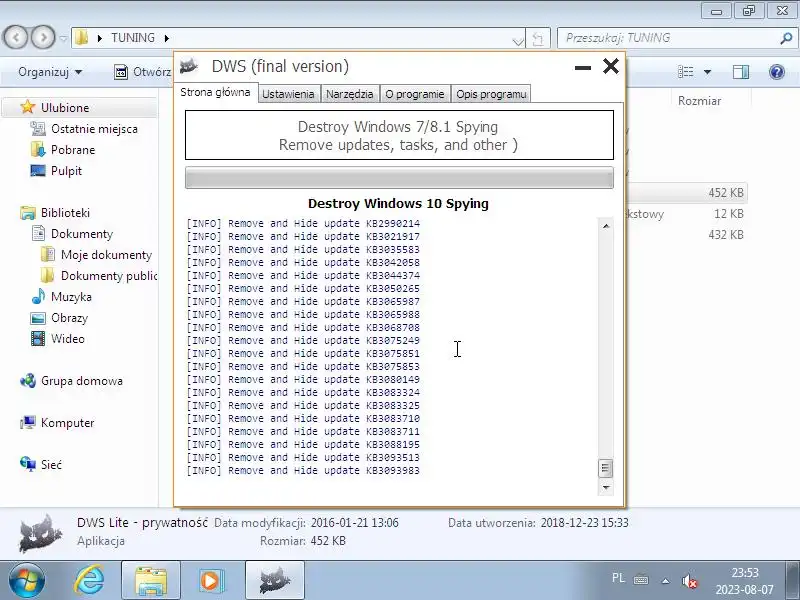Click Destroy Windows 7/8.1 Spying button
The width and height of the screenshot is (800, 600).
coord(399,135)
